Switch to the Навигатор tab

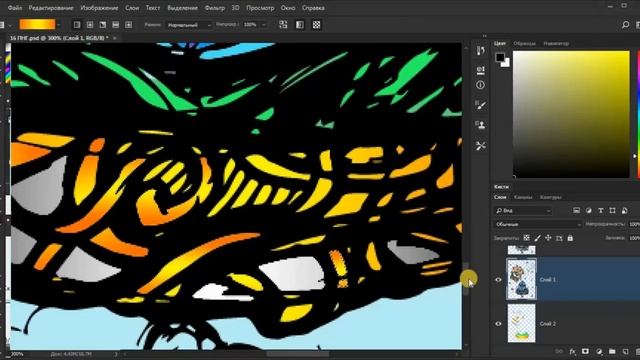pyautogui.click(x=556, y=43)
